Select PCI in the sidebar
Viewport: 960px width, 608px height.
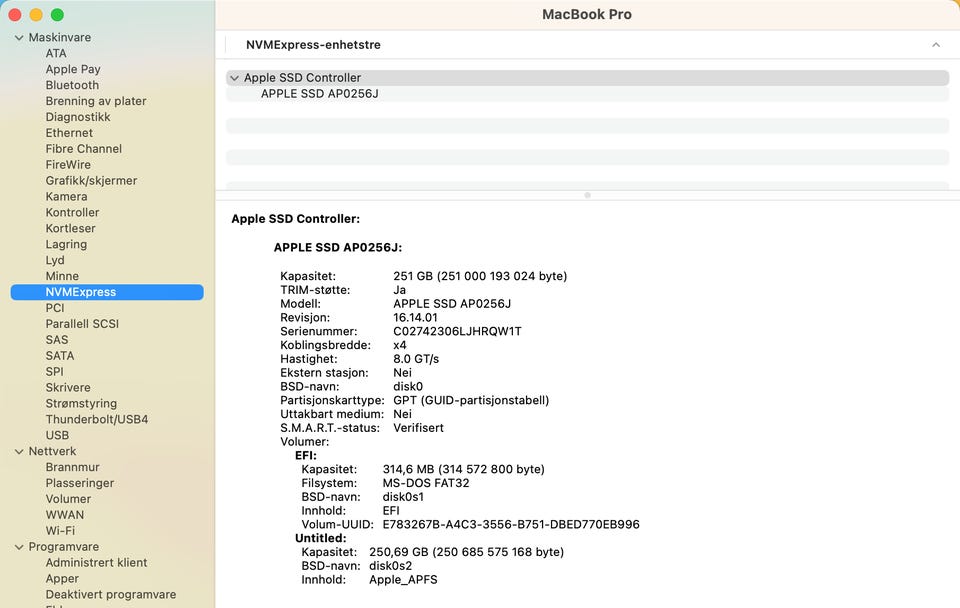[x=55, y=308]
